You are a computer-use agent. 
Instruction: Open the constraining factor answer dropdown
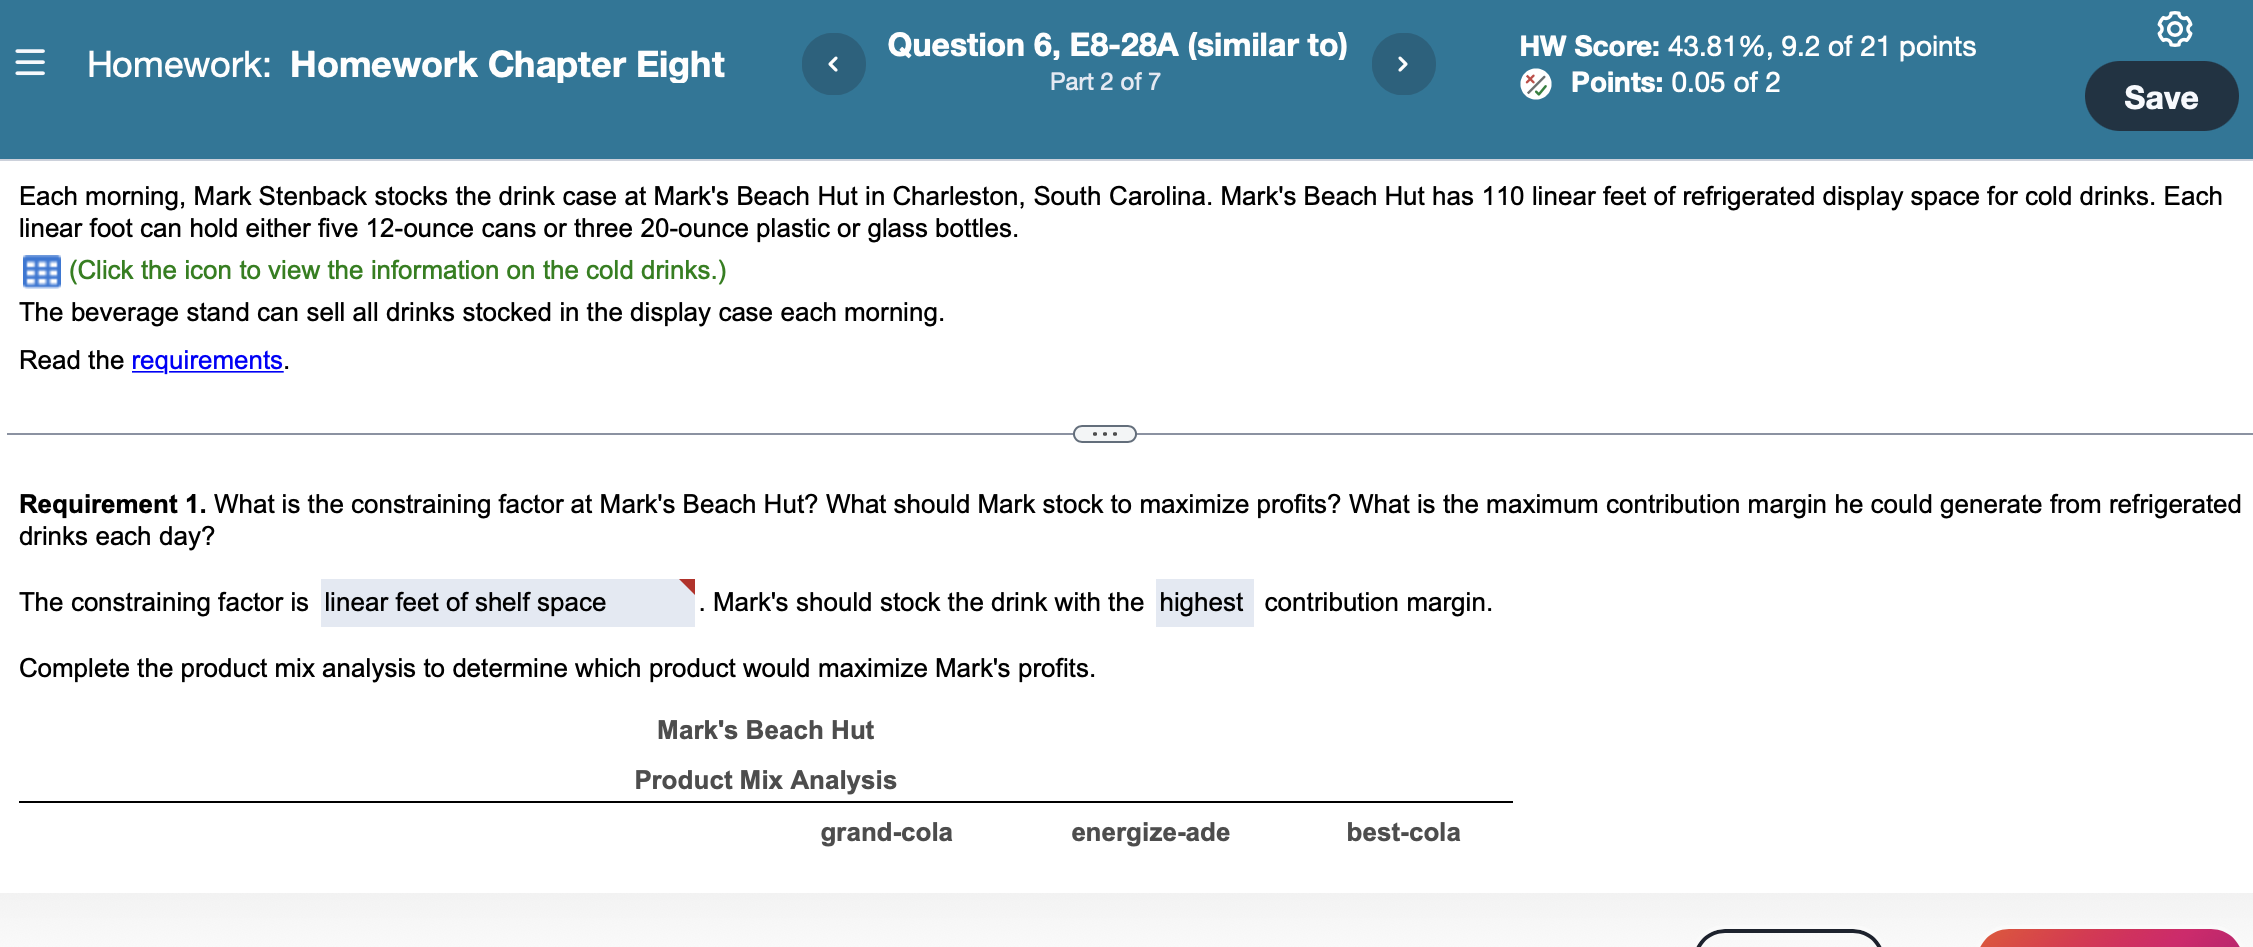point(505,602)
